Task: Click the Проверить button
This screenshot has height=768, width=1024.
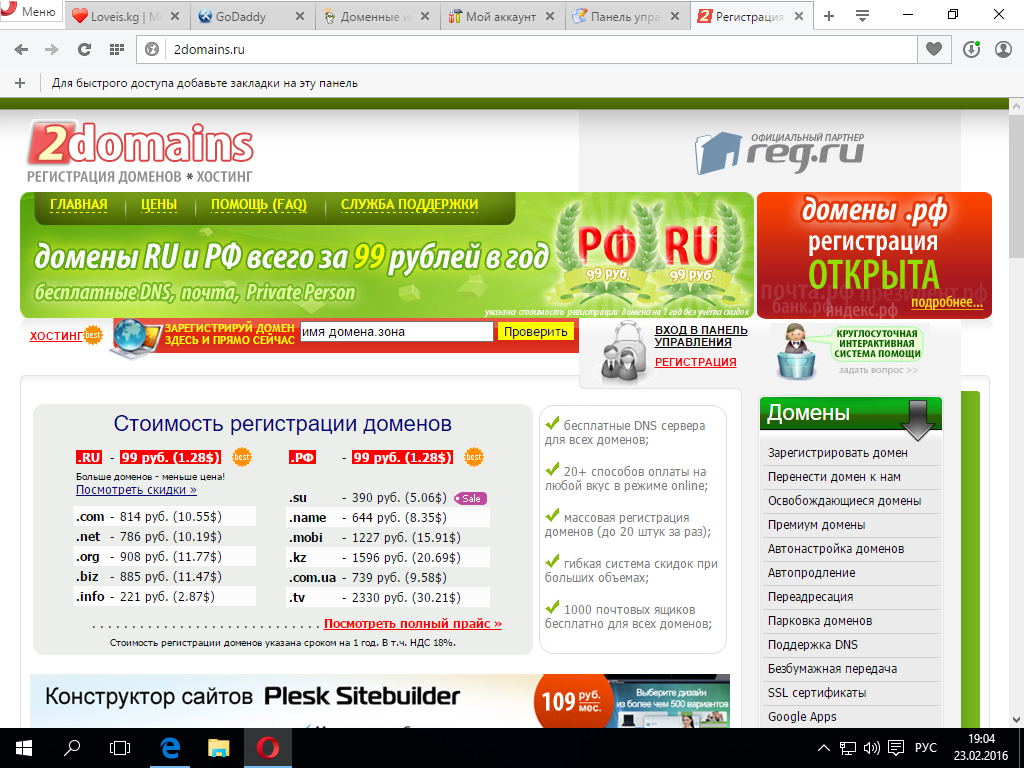Action: click(536, 332)
